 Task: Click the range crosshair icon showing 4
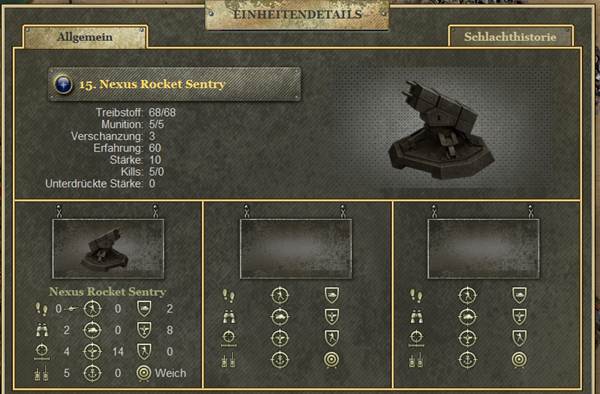click(x=42, y=352)
